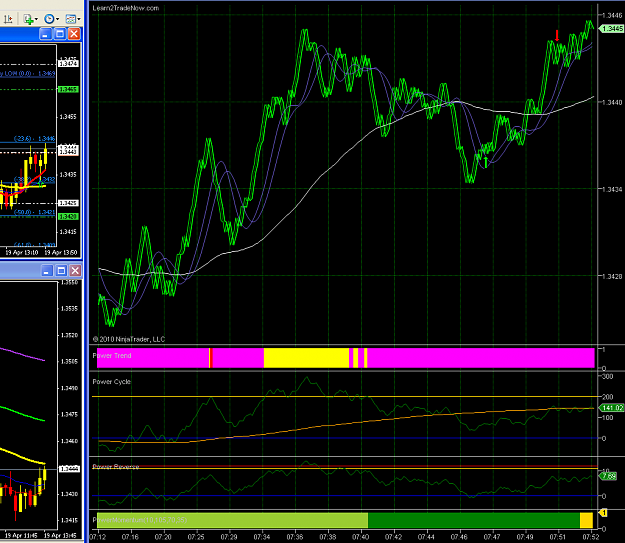Click the 7.68 Power Reverse value tag
Screen dimensions: 625x543
tap(608, 476)
